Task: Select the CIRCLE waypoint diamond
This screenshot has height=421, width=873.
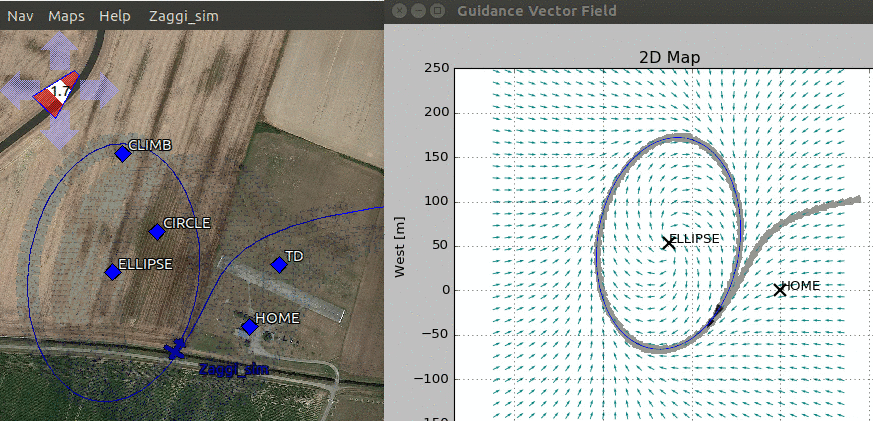Action: pos(157,232)
